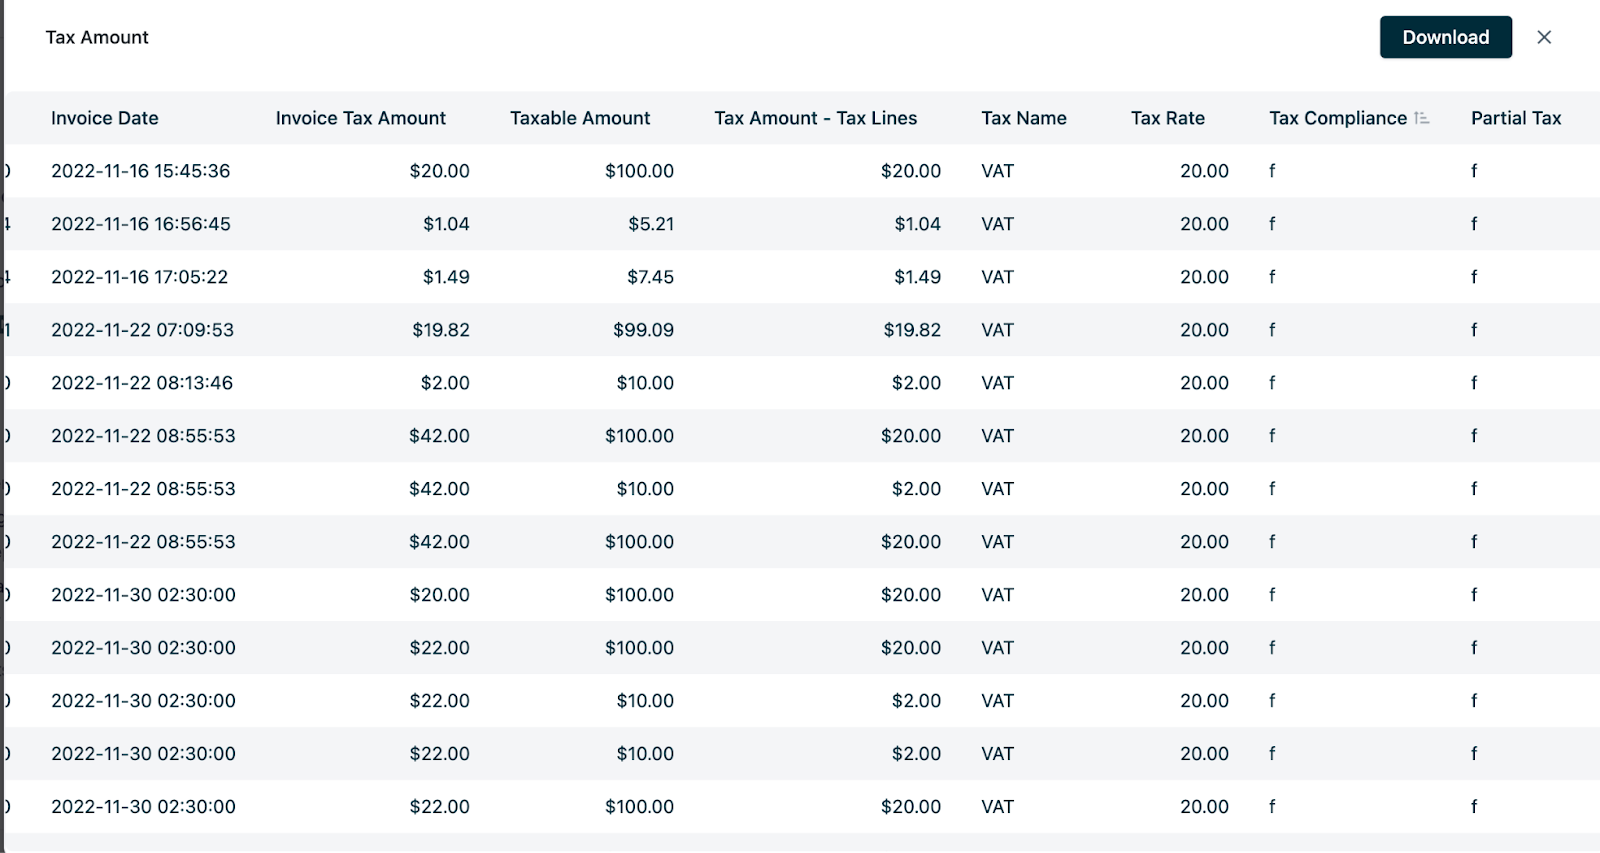
Task: Click the Taxable Amount column header
Action: [580, 118]
